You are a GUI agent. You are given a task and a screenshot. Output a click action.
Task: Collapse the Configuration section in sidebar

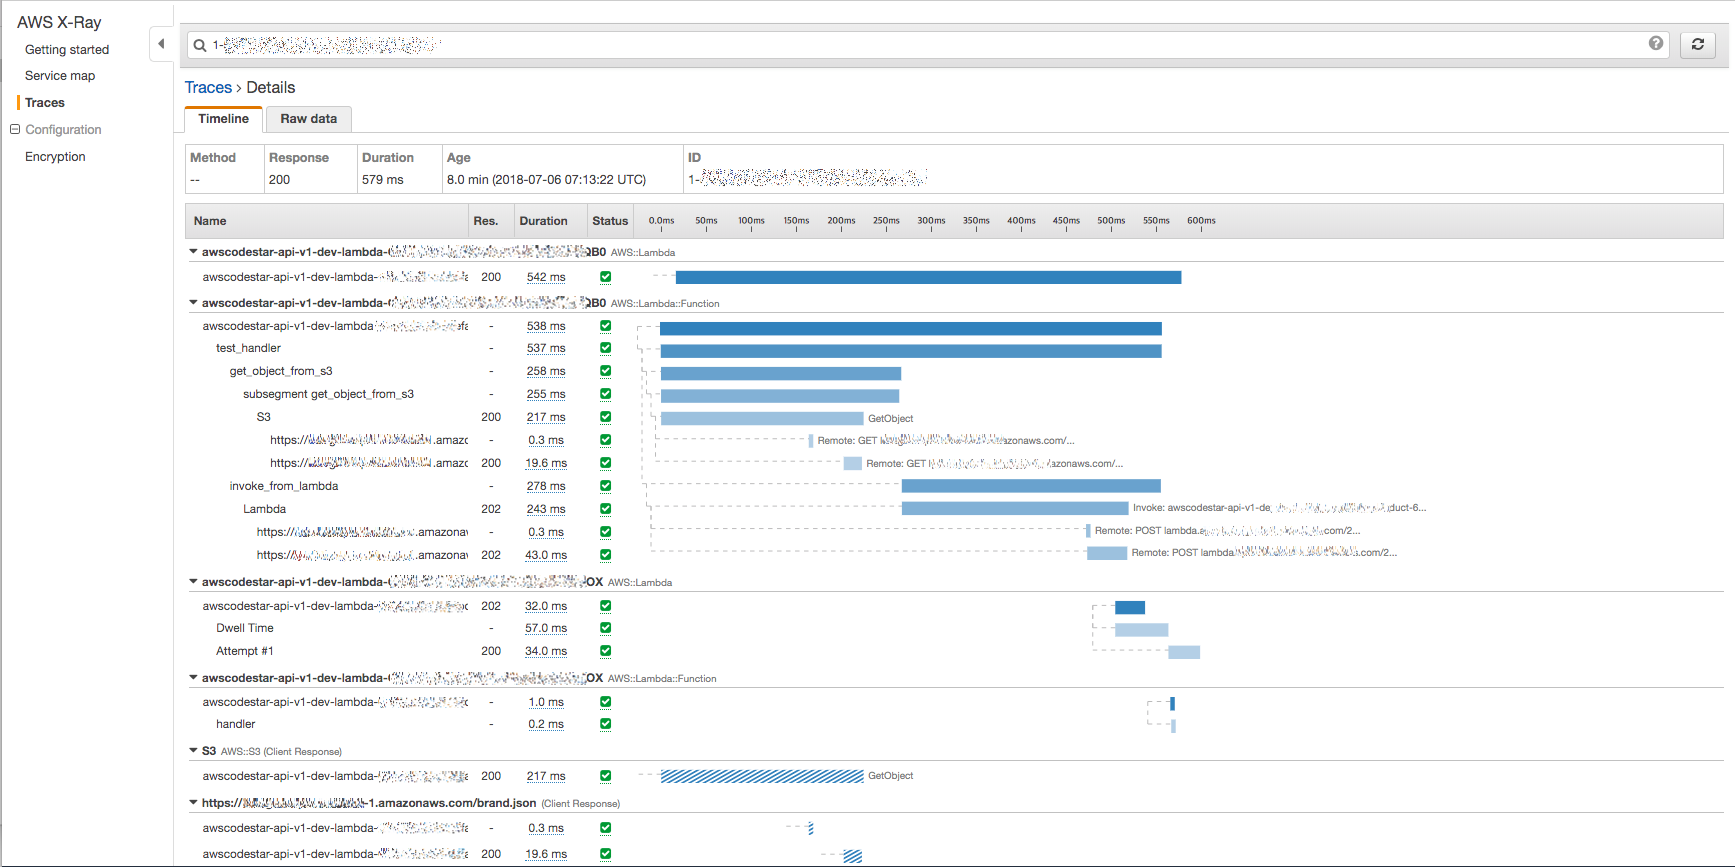click(x=15, y=129)
